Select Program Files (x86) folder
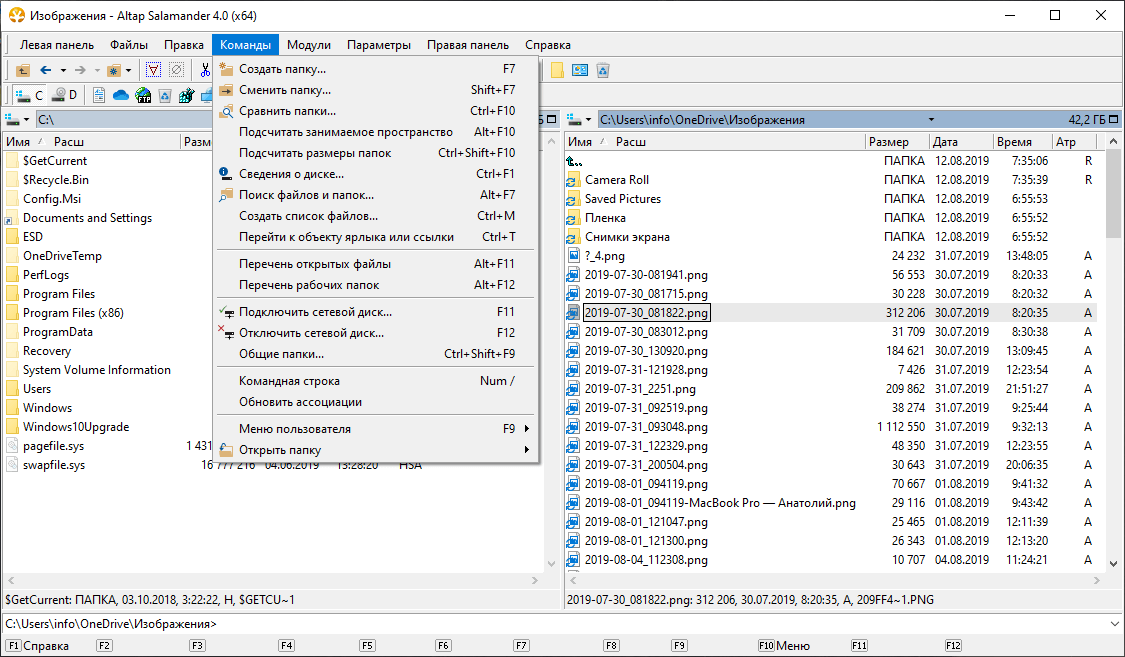Screen dimensions: 1125x657 click(72, 313)
